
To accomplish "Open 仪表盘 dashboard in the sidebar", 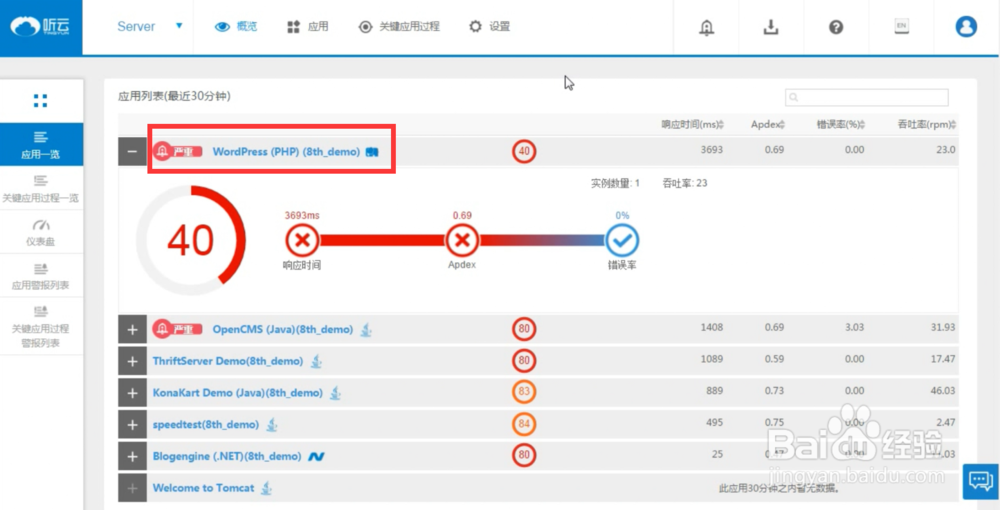I will (41, 232).
